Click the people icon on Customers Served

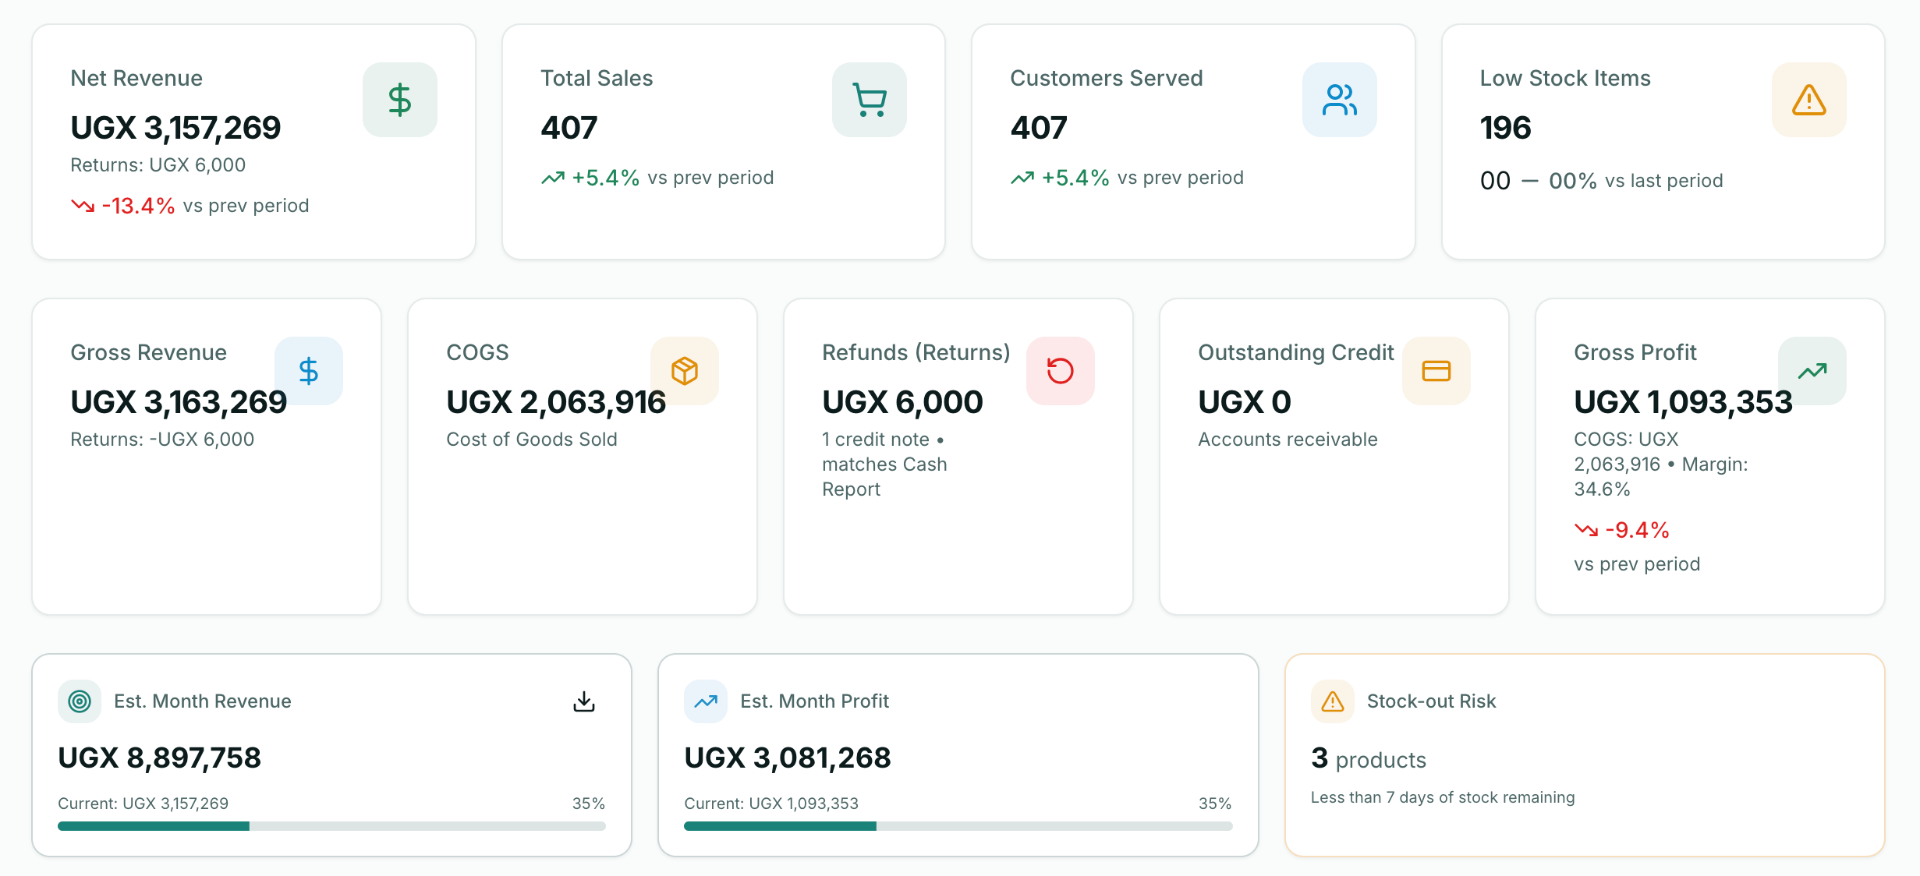[x=1340, y=100]
